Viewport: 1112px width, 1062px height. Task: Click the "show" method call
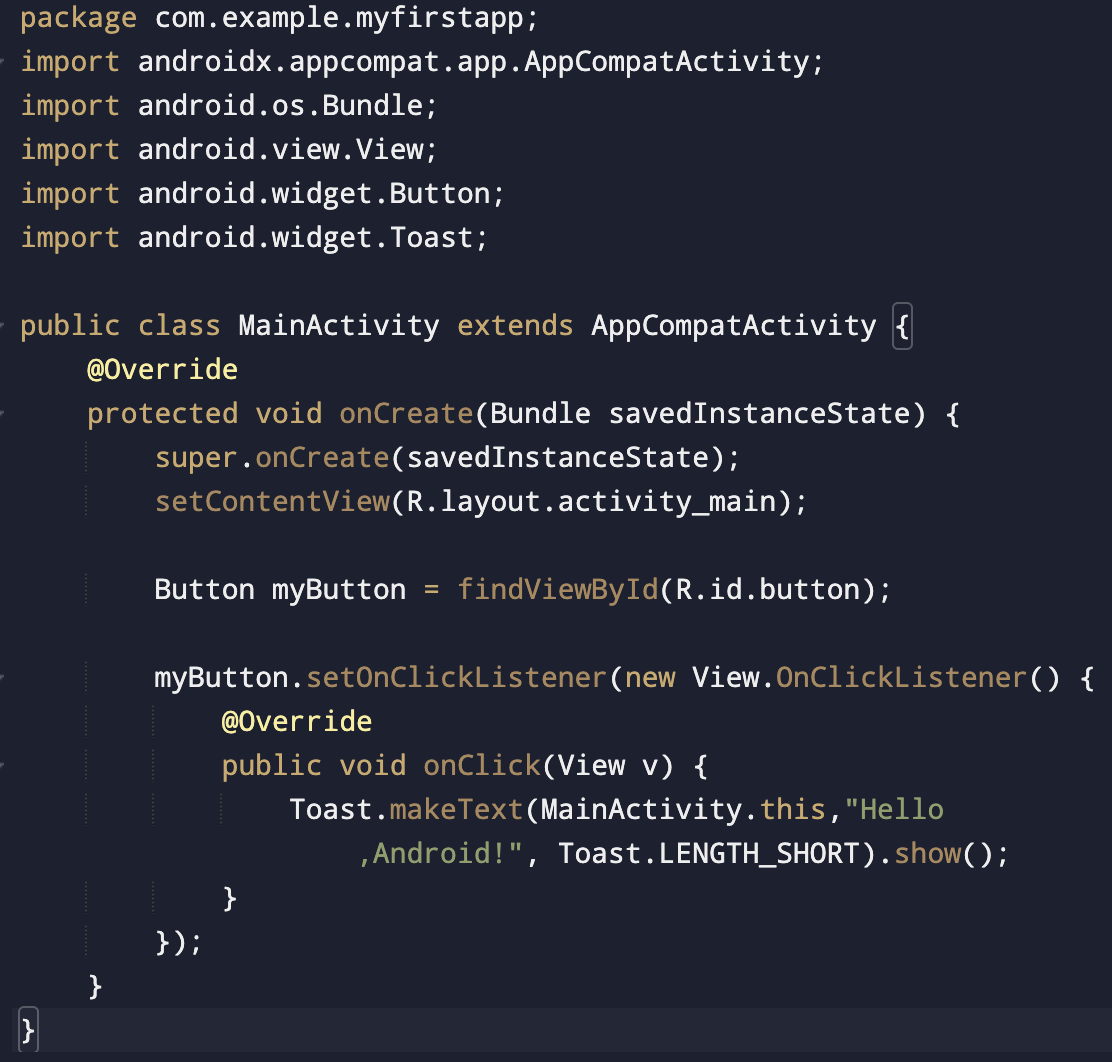click(927, 853)
